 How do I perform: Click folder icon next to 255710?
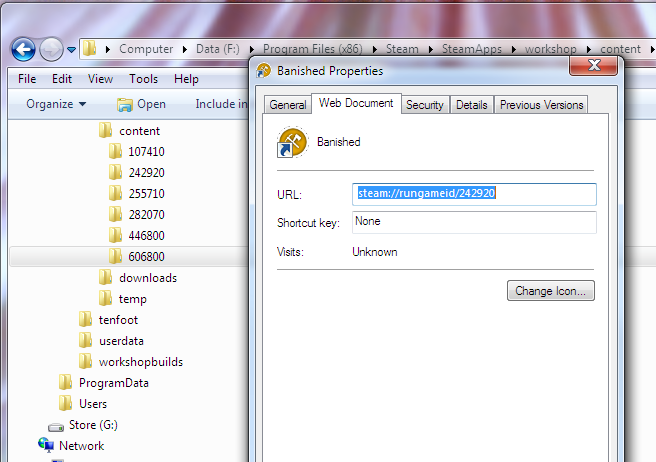[x=115, y=193]
